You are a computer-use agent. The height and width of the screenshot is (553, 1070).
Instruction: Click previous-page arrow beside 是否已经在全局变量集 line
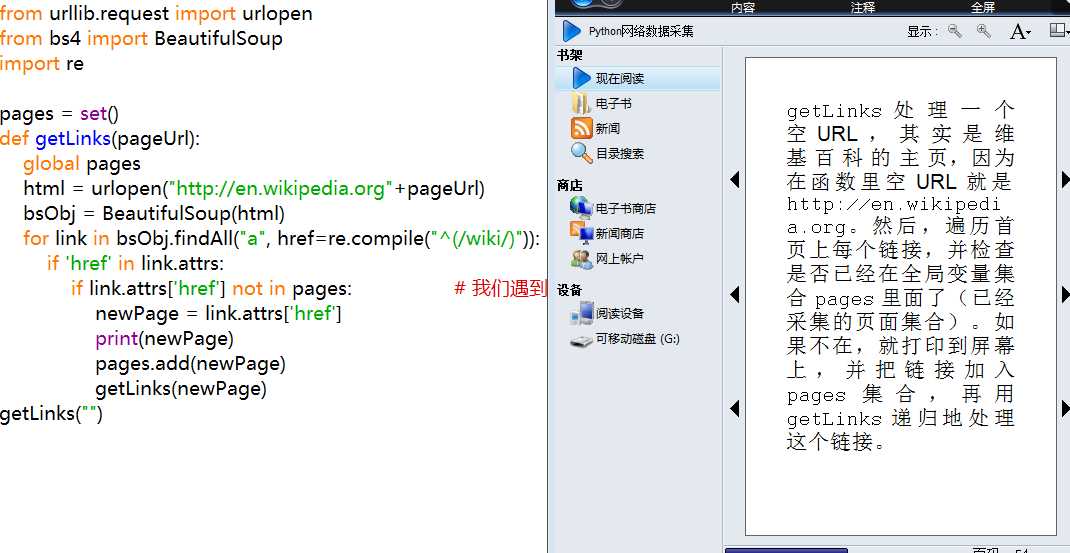pos(734,294)
